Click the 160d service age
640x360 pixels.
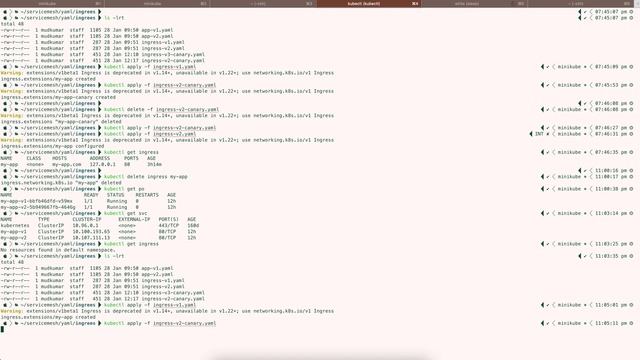[x=193, y=225]
